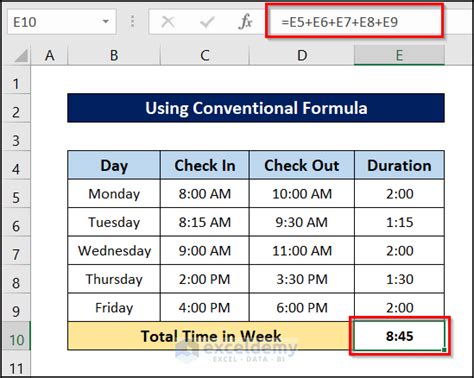Select row 10 header
474x378 pixels.
point(16,336)
